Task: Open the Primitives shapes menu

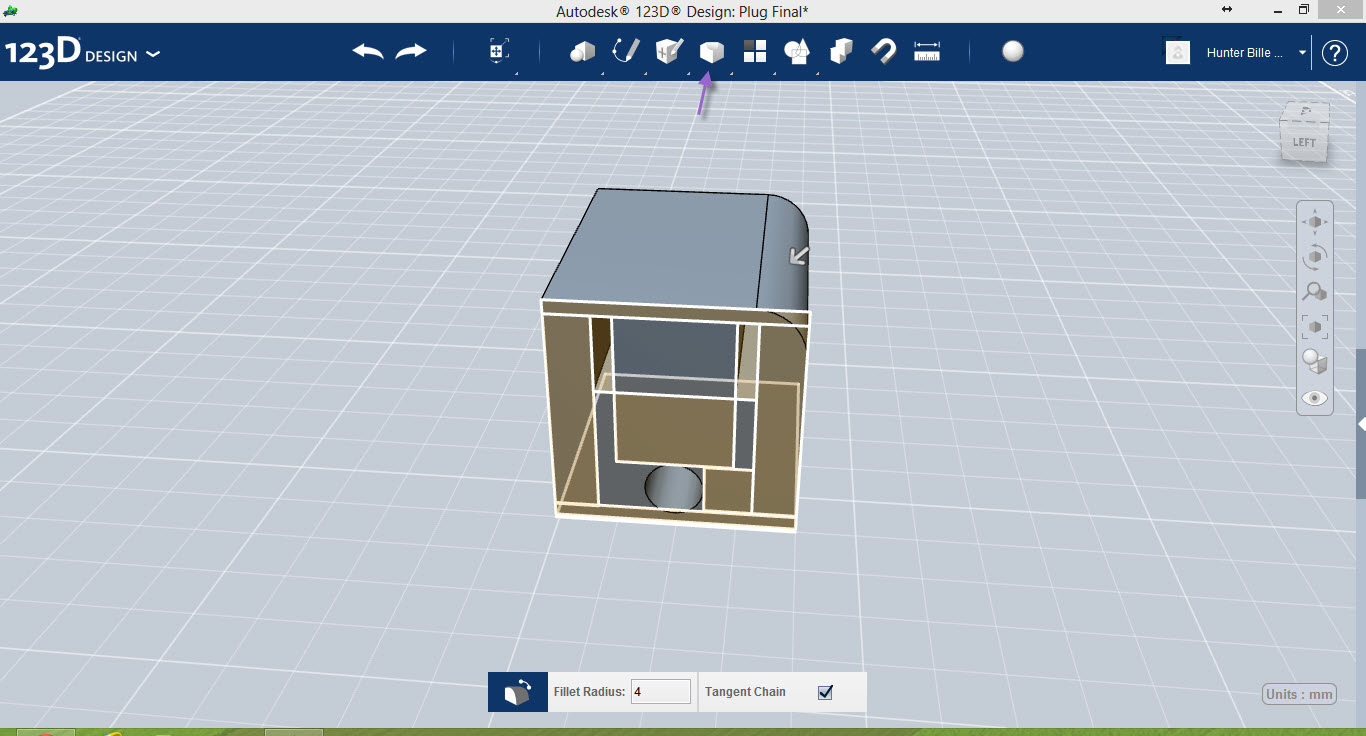Action: tap(583, 52)
